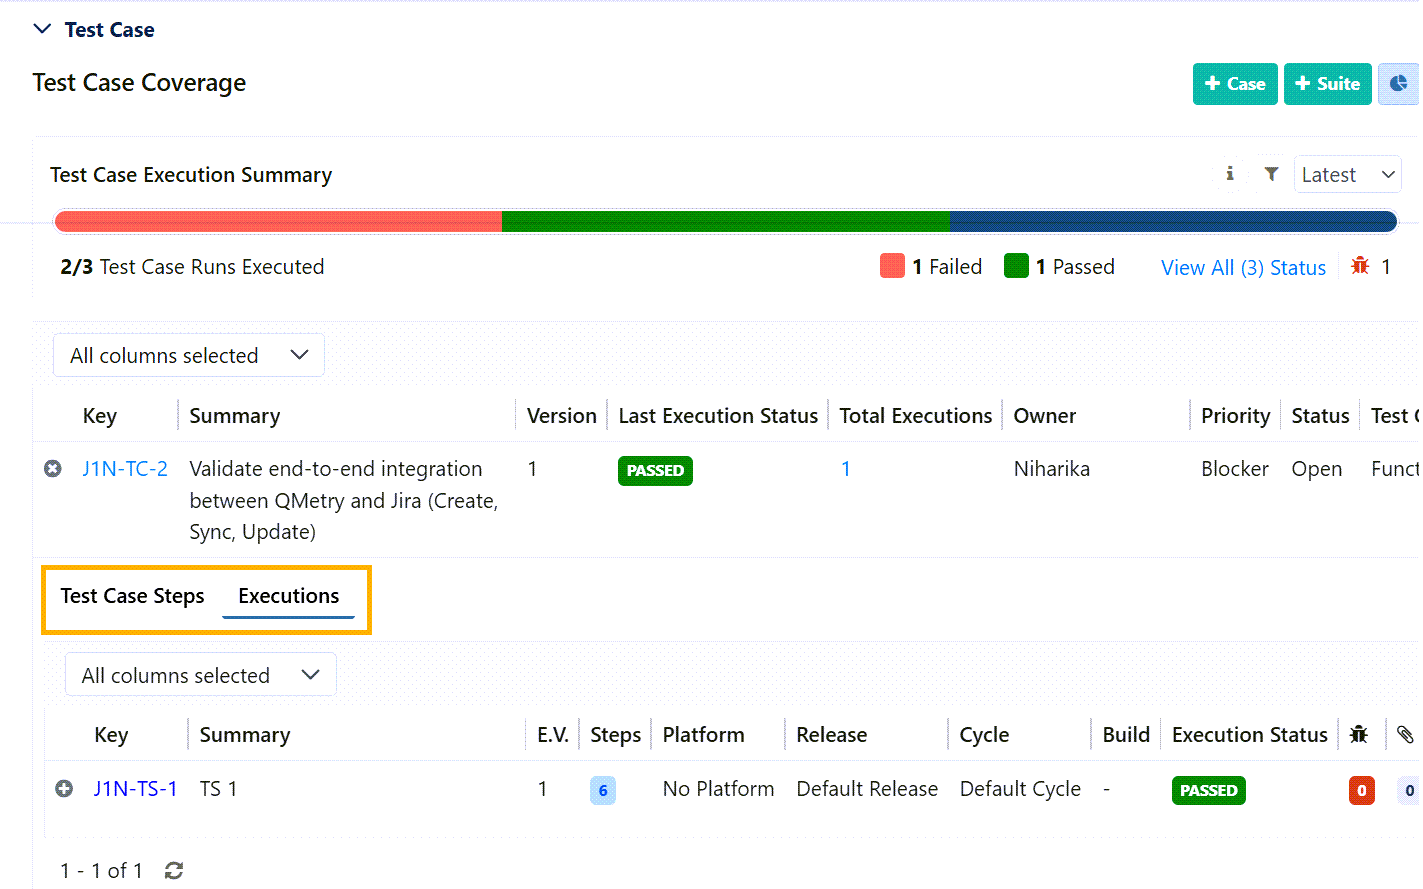Click the refresh icon next to pagination
The width and height of the screenshot is (1423, 889).
(174, 871)
